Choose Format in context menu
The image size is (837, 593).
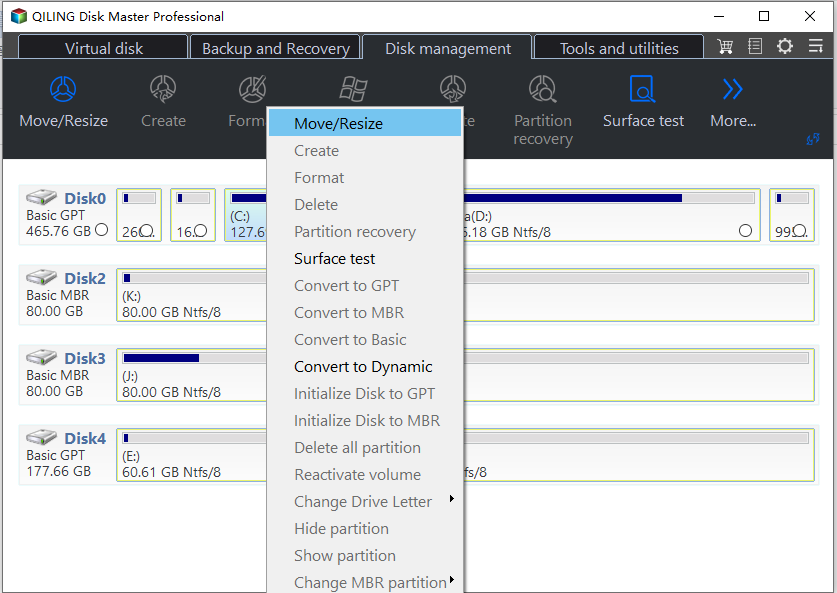pos(365,177)
